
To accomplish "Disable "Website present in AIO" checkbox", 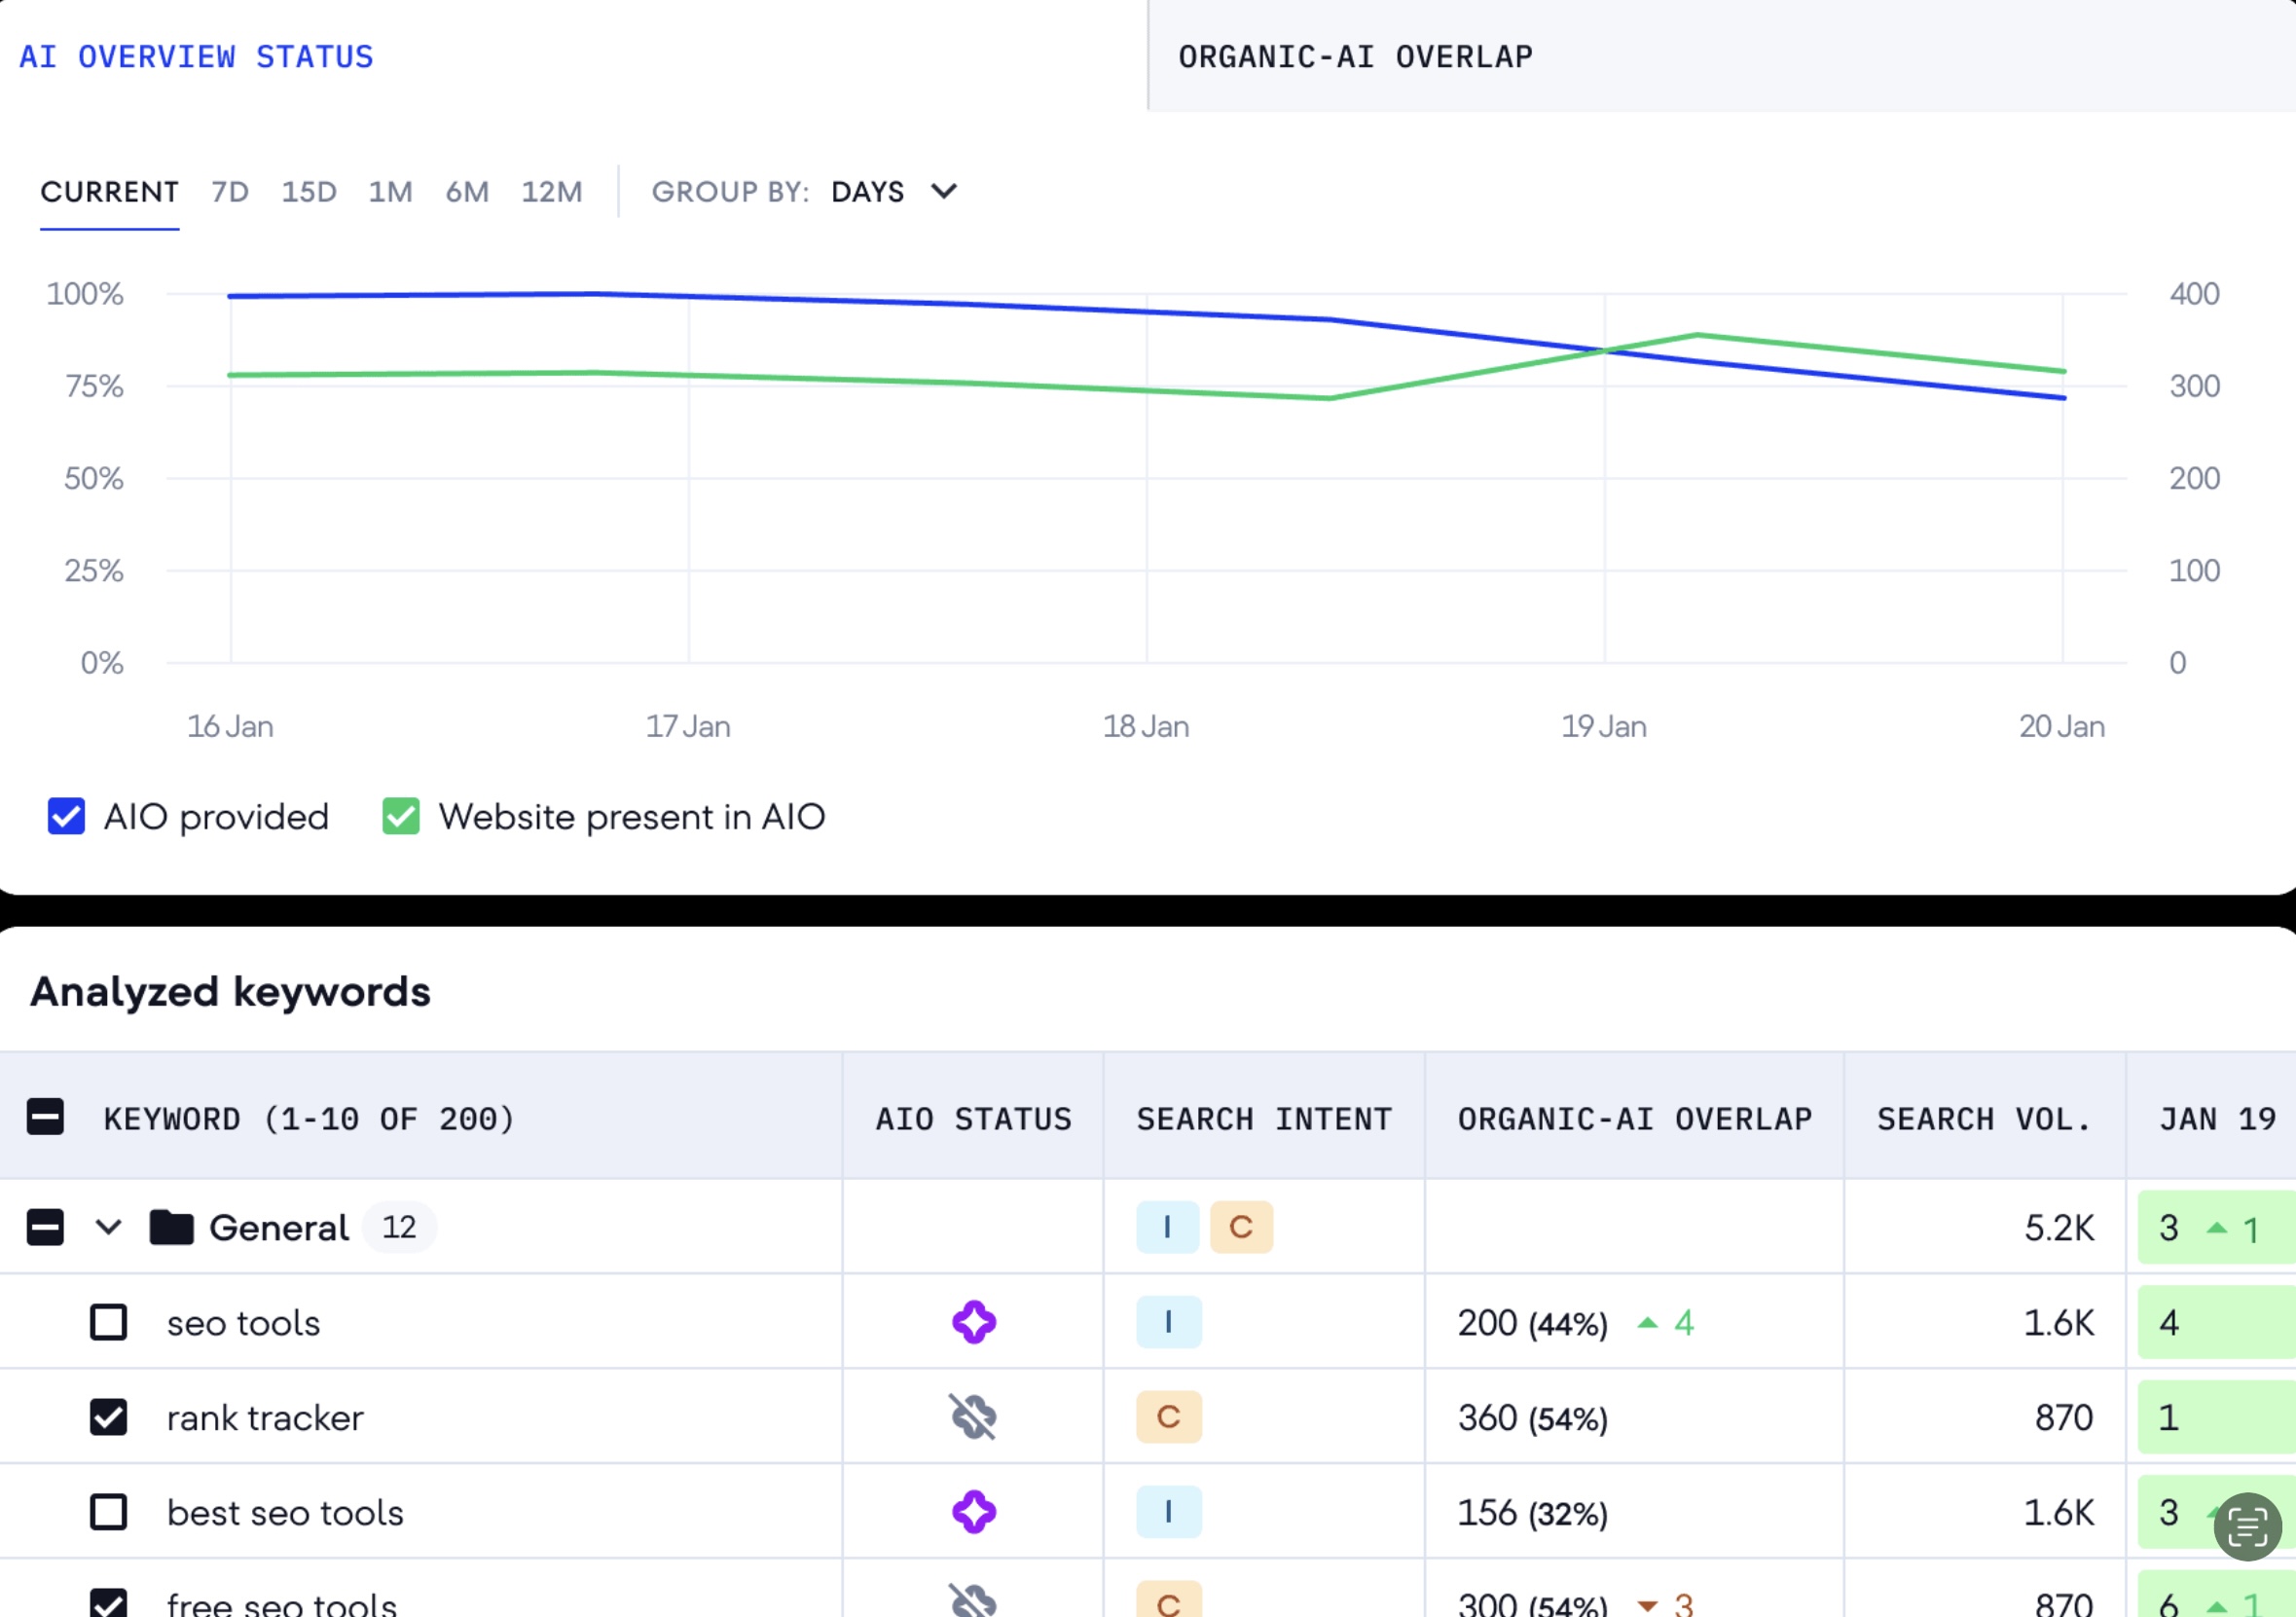I will pos(401,816).
